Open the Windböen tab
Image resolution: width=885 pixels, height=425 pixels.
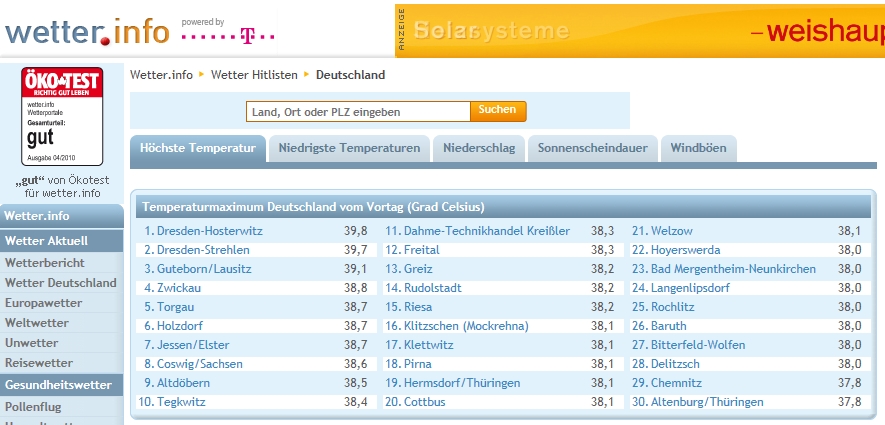coord(697,149)
